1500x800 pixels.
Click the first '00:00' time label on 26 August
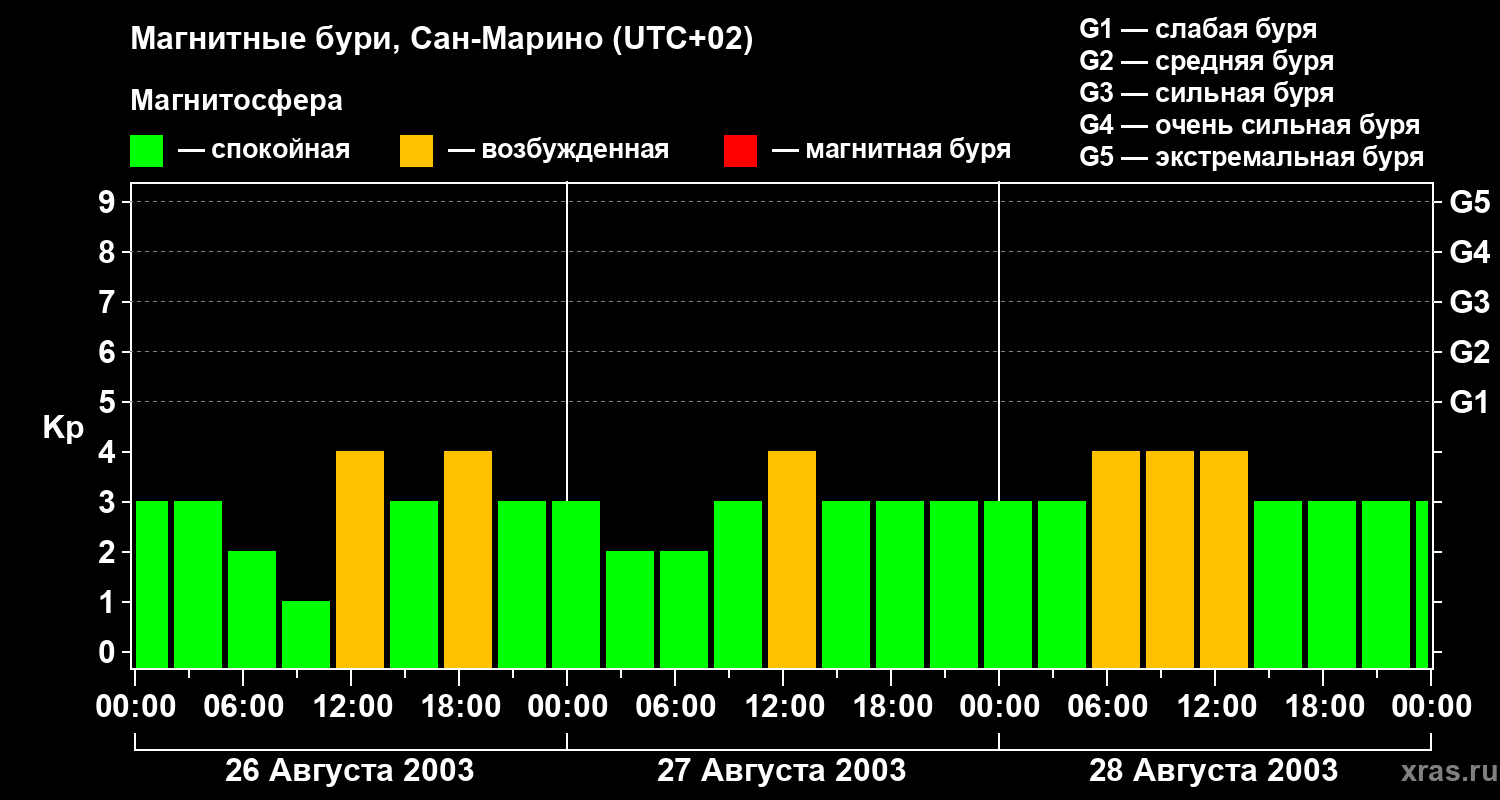pos(135,707)
